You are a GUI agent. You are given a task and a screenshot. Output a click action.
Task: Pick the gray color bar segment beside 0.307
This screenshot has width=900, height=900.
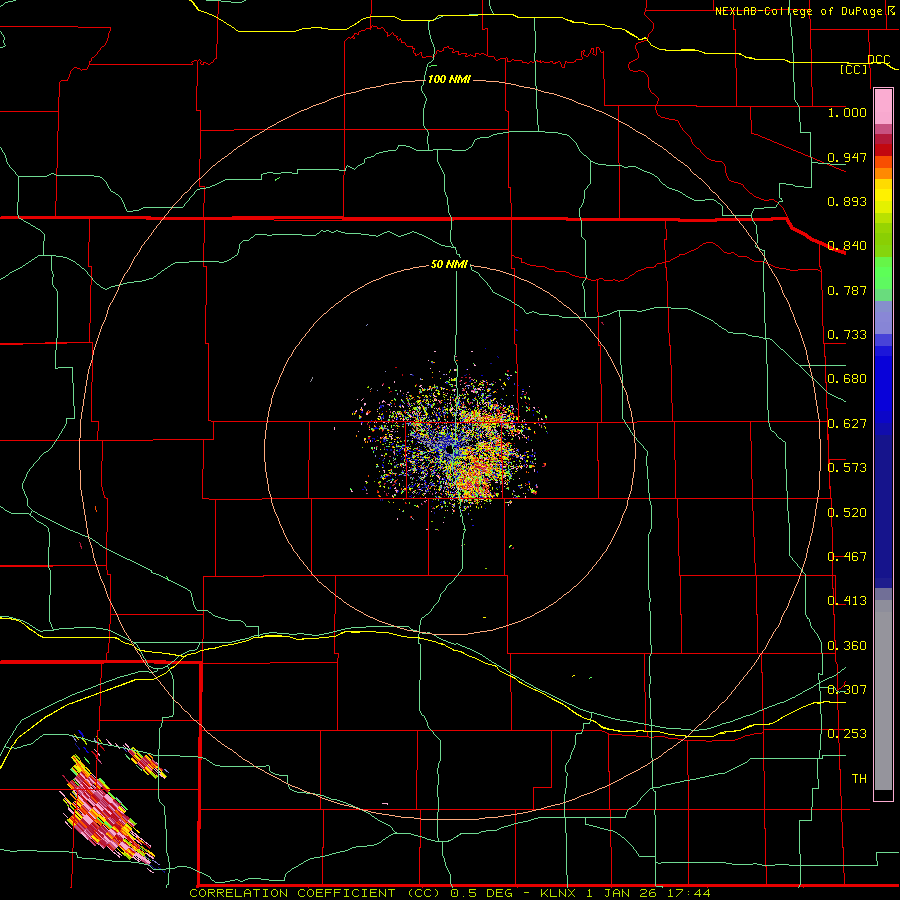[x=883, y=695]
